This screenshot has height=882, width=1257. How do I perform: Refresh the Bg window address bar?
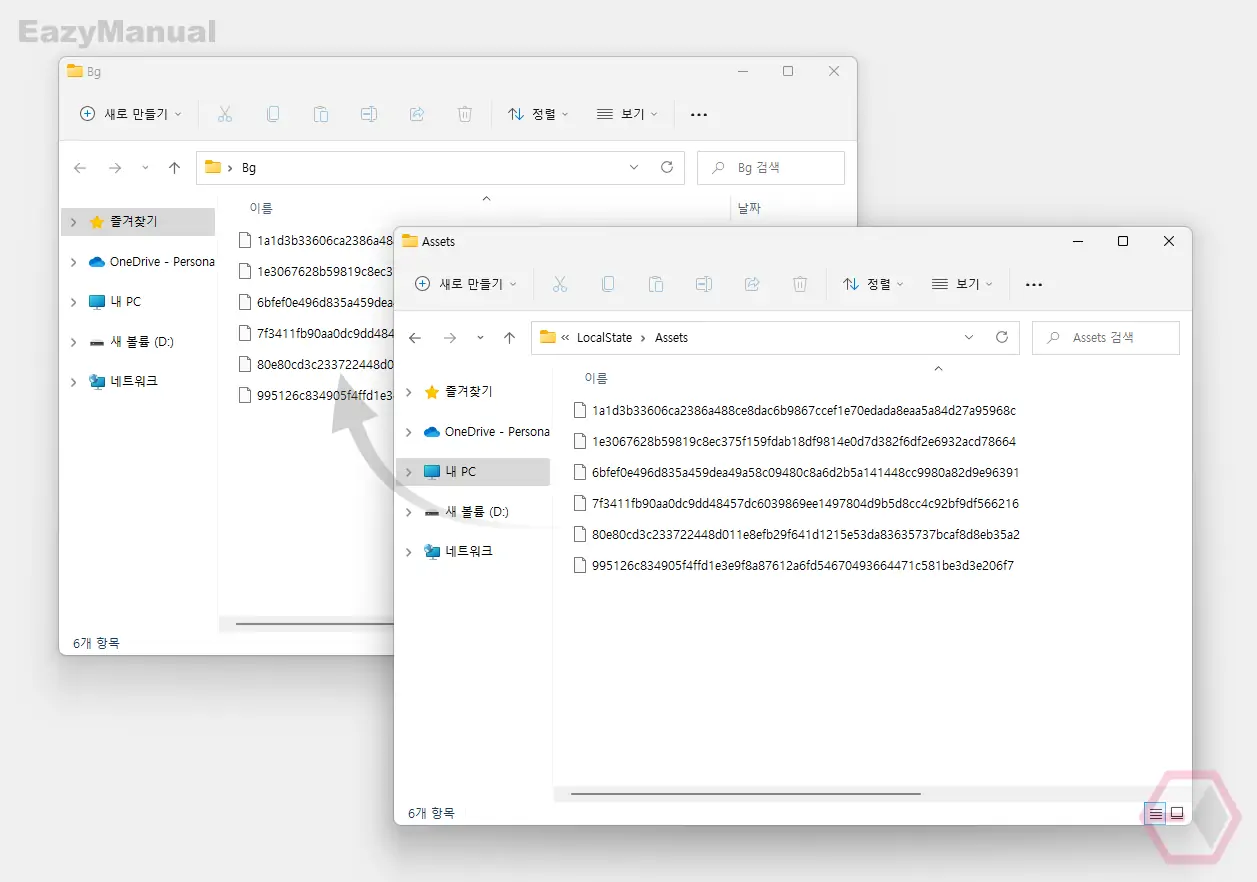click(667, 168)
